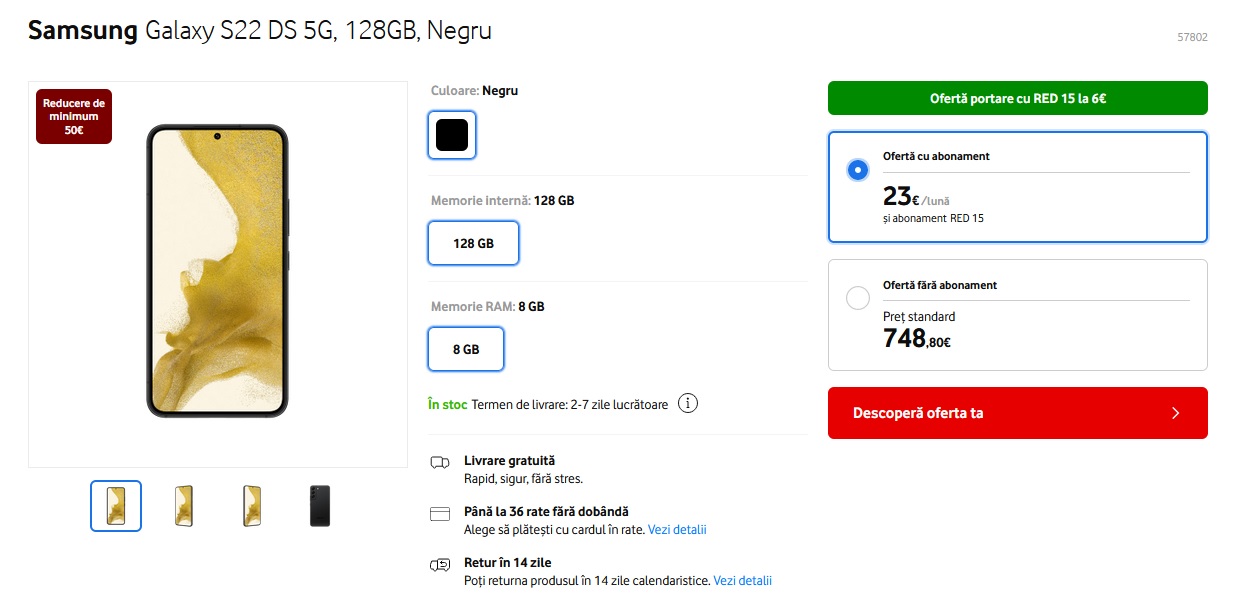Open 'Vezi detalii' for product returns
The width and height of the screenshot is (1241, 600).
[x=742, y=580]
